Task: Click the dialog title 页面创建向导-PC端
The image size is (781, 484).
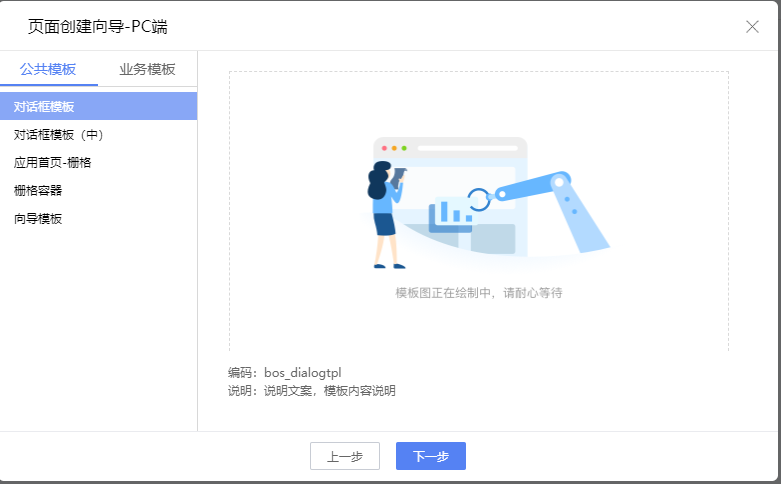Action: coord(98,26)
